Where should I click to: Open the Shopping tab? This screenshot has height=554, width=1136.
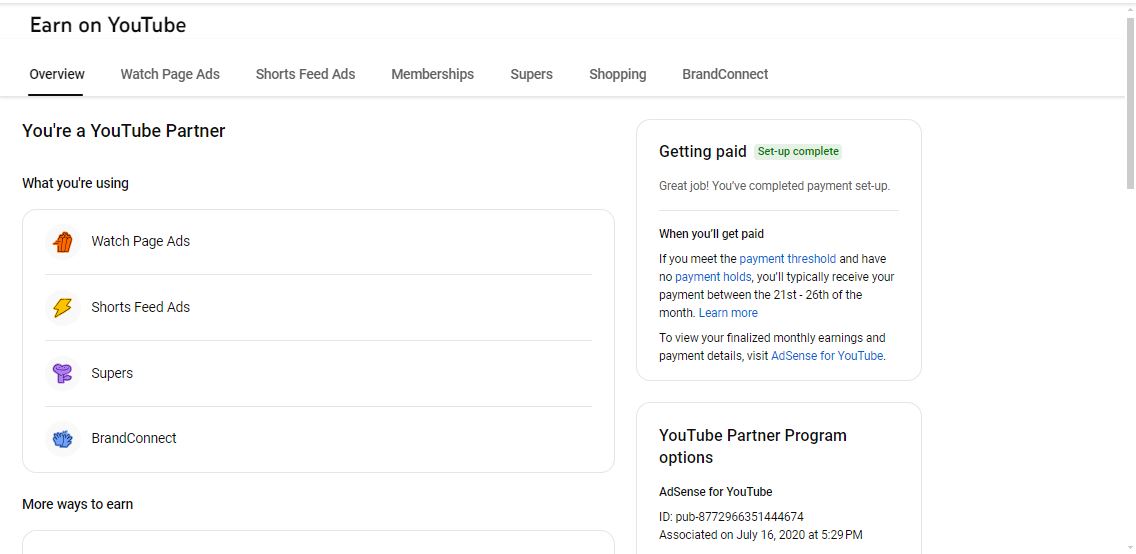(617, 74)
